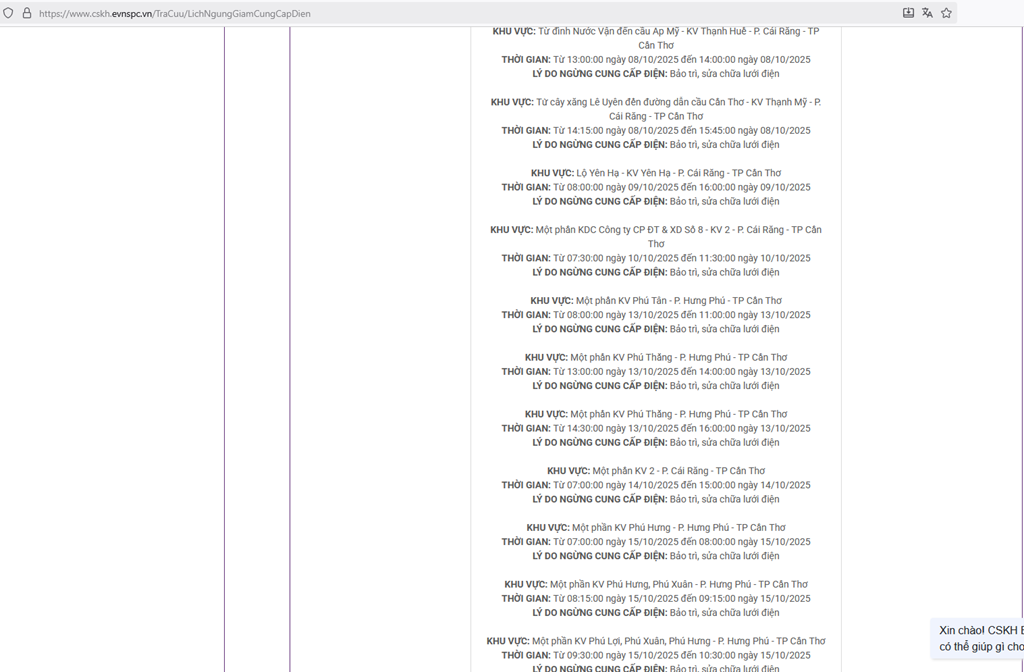Select 'Một phần KV 2 - P. Cái Răng' line

[656, 471]
